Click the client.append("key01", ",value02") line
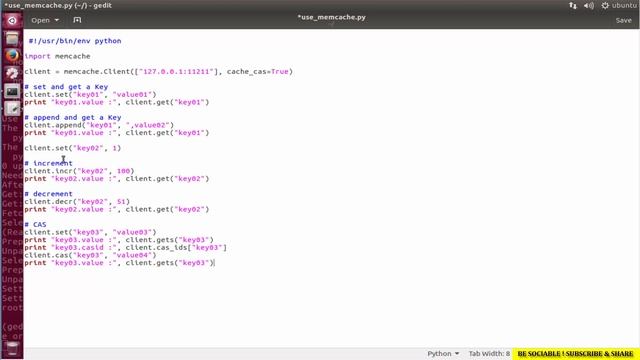 tap(99, 125)
